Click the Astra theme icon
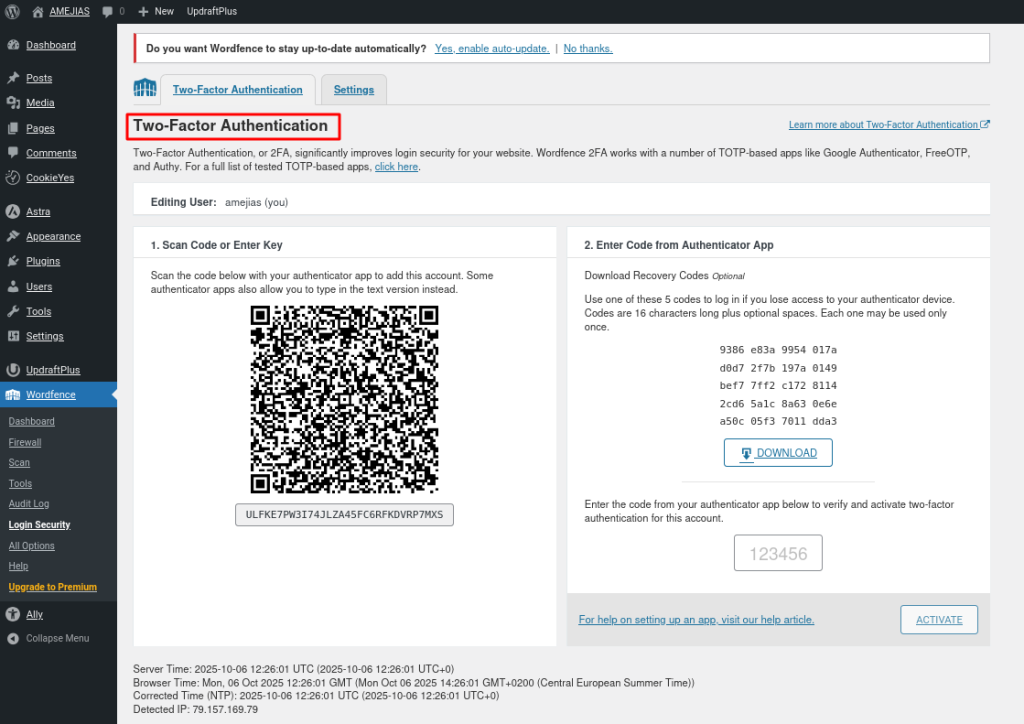This screenshot has width=1024, height=724. [13, 212]
